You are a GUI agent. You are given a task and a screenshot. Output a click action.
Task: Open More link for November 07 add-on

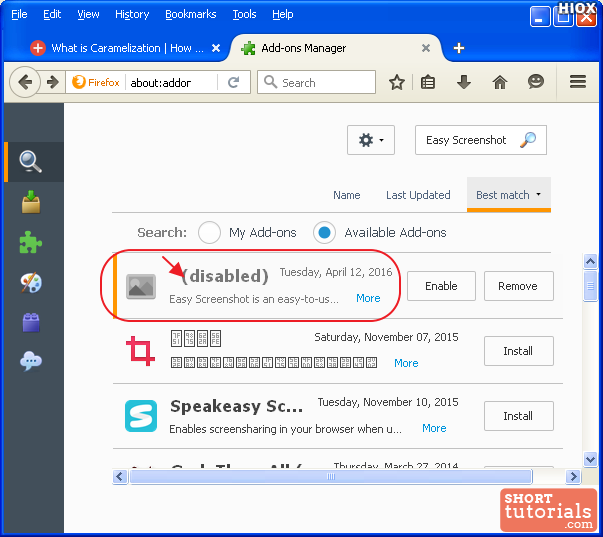[x=406, y=363]
